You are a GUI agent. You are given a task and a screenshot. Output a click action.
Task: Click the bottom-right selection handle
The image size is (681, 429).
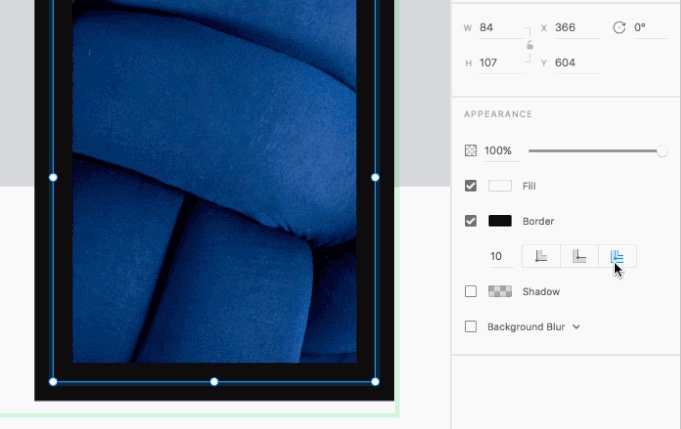click(375, 382)
